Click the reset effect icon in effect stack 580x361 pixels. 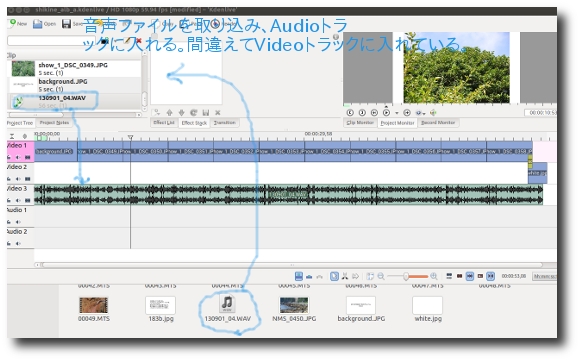(193, 112)
